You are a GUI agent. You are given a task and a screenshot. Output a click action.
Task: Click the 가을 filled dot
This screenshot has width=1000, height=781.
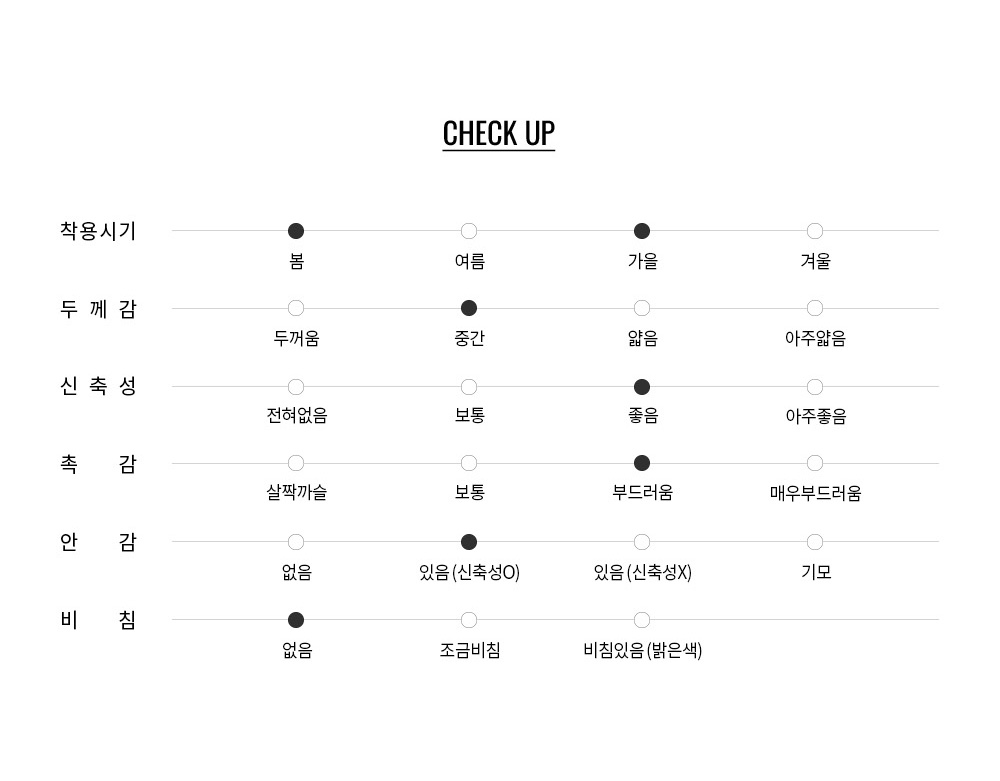(x=642, y=231)
